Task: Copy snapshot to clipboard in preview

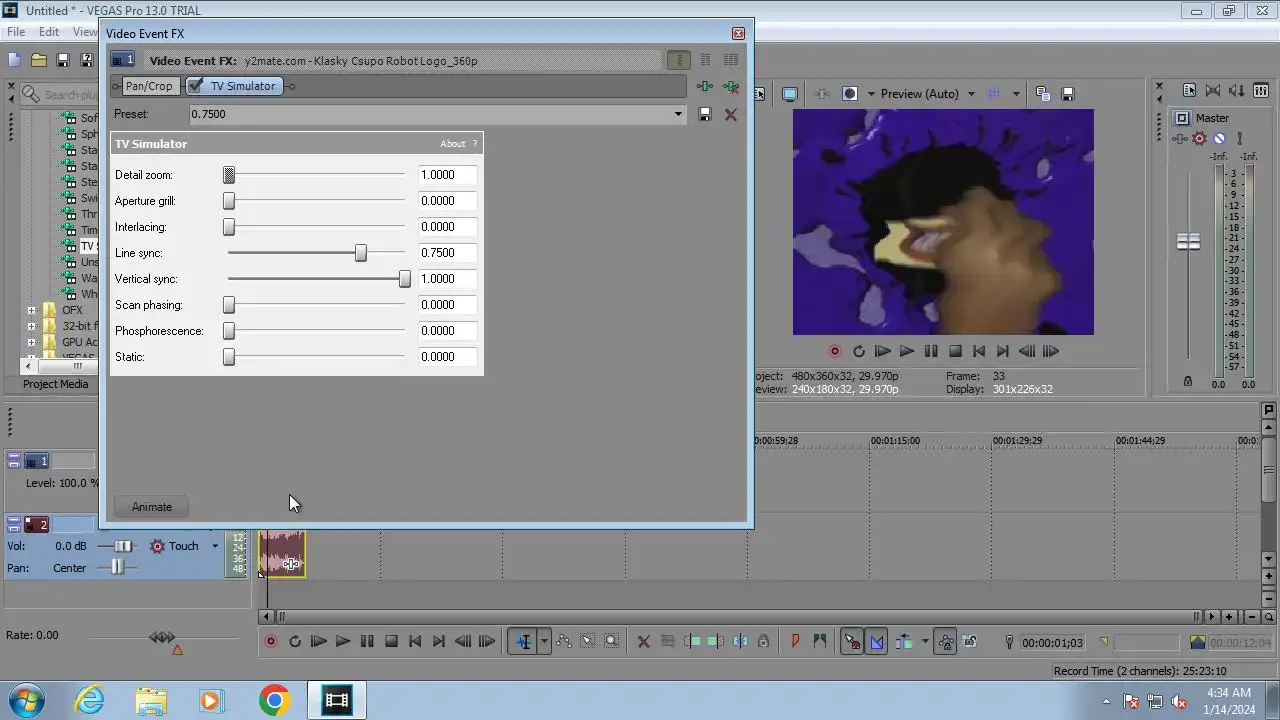Action: [1043, 94]
